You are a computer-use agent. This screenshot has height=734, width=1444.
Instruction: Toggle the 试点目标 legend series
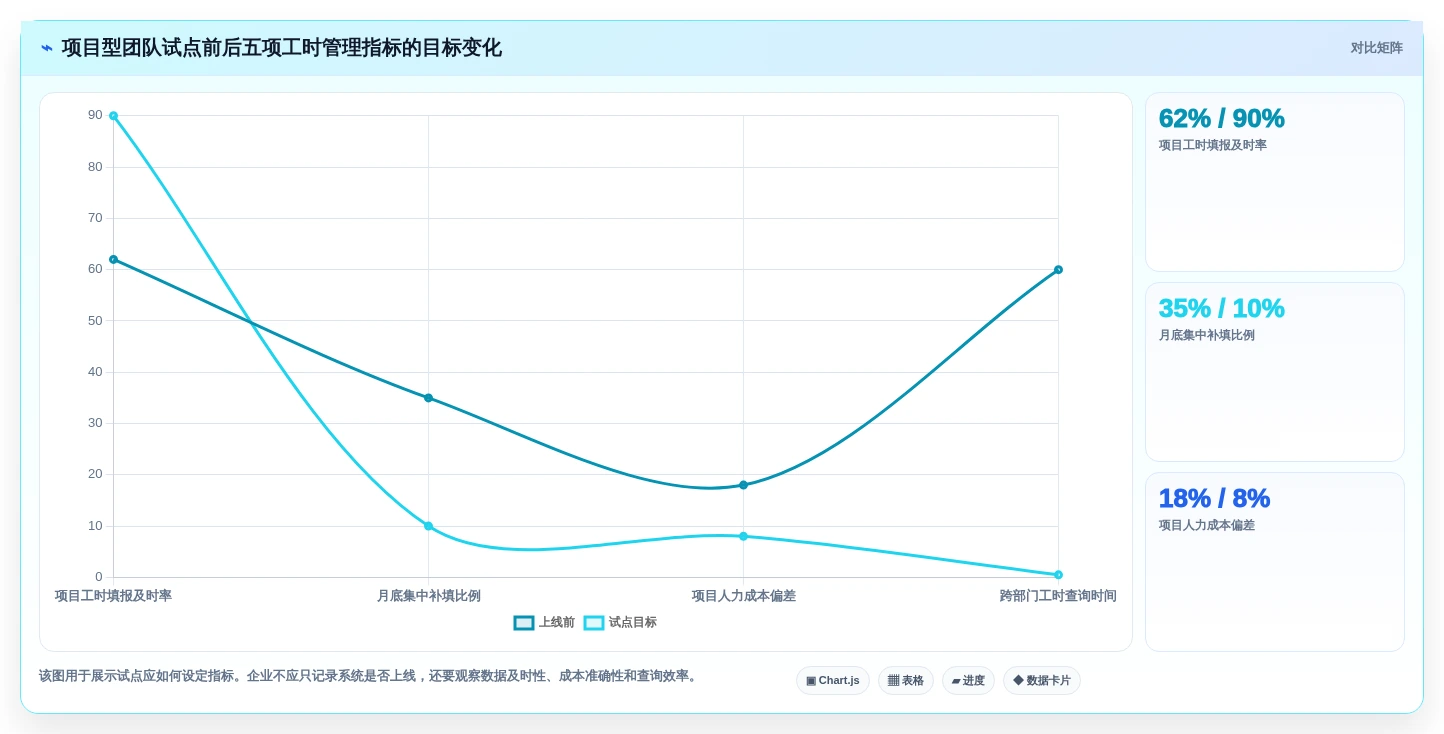point(620,622)
